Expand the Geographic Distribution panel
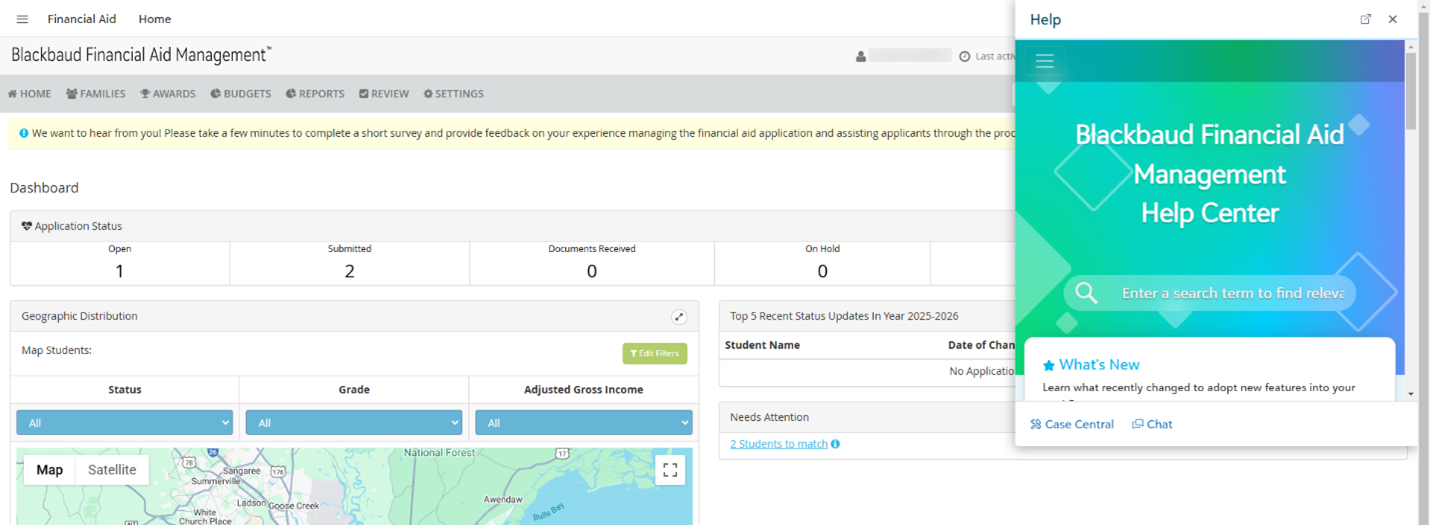 [x=679, y=316]
